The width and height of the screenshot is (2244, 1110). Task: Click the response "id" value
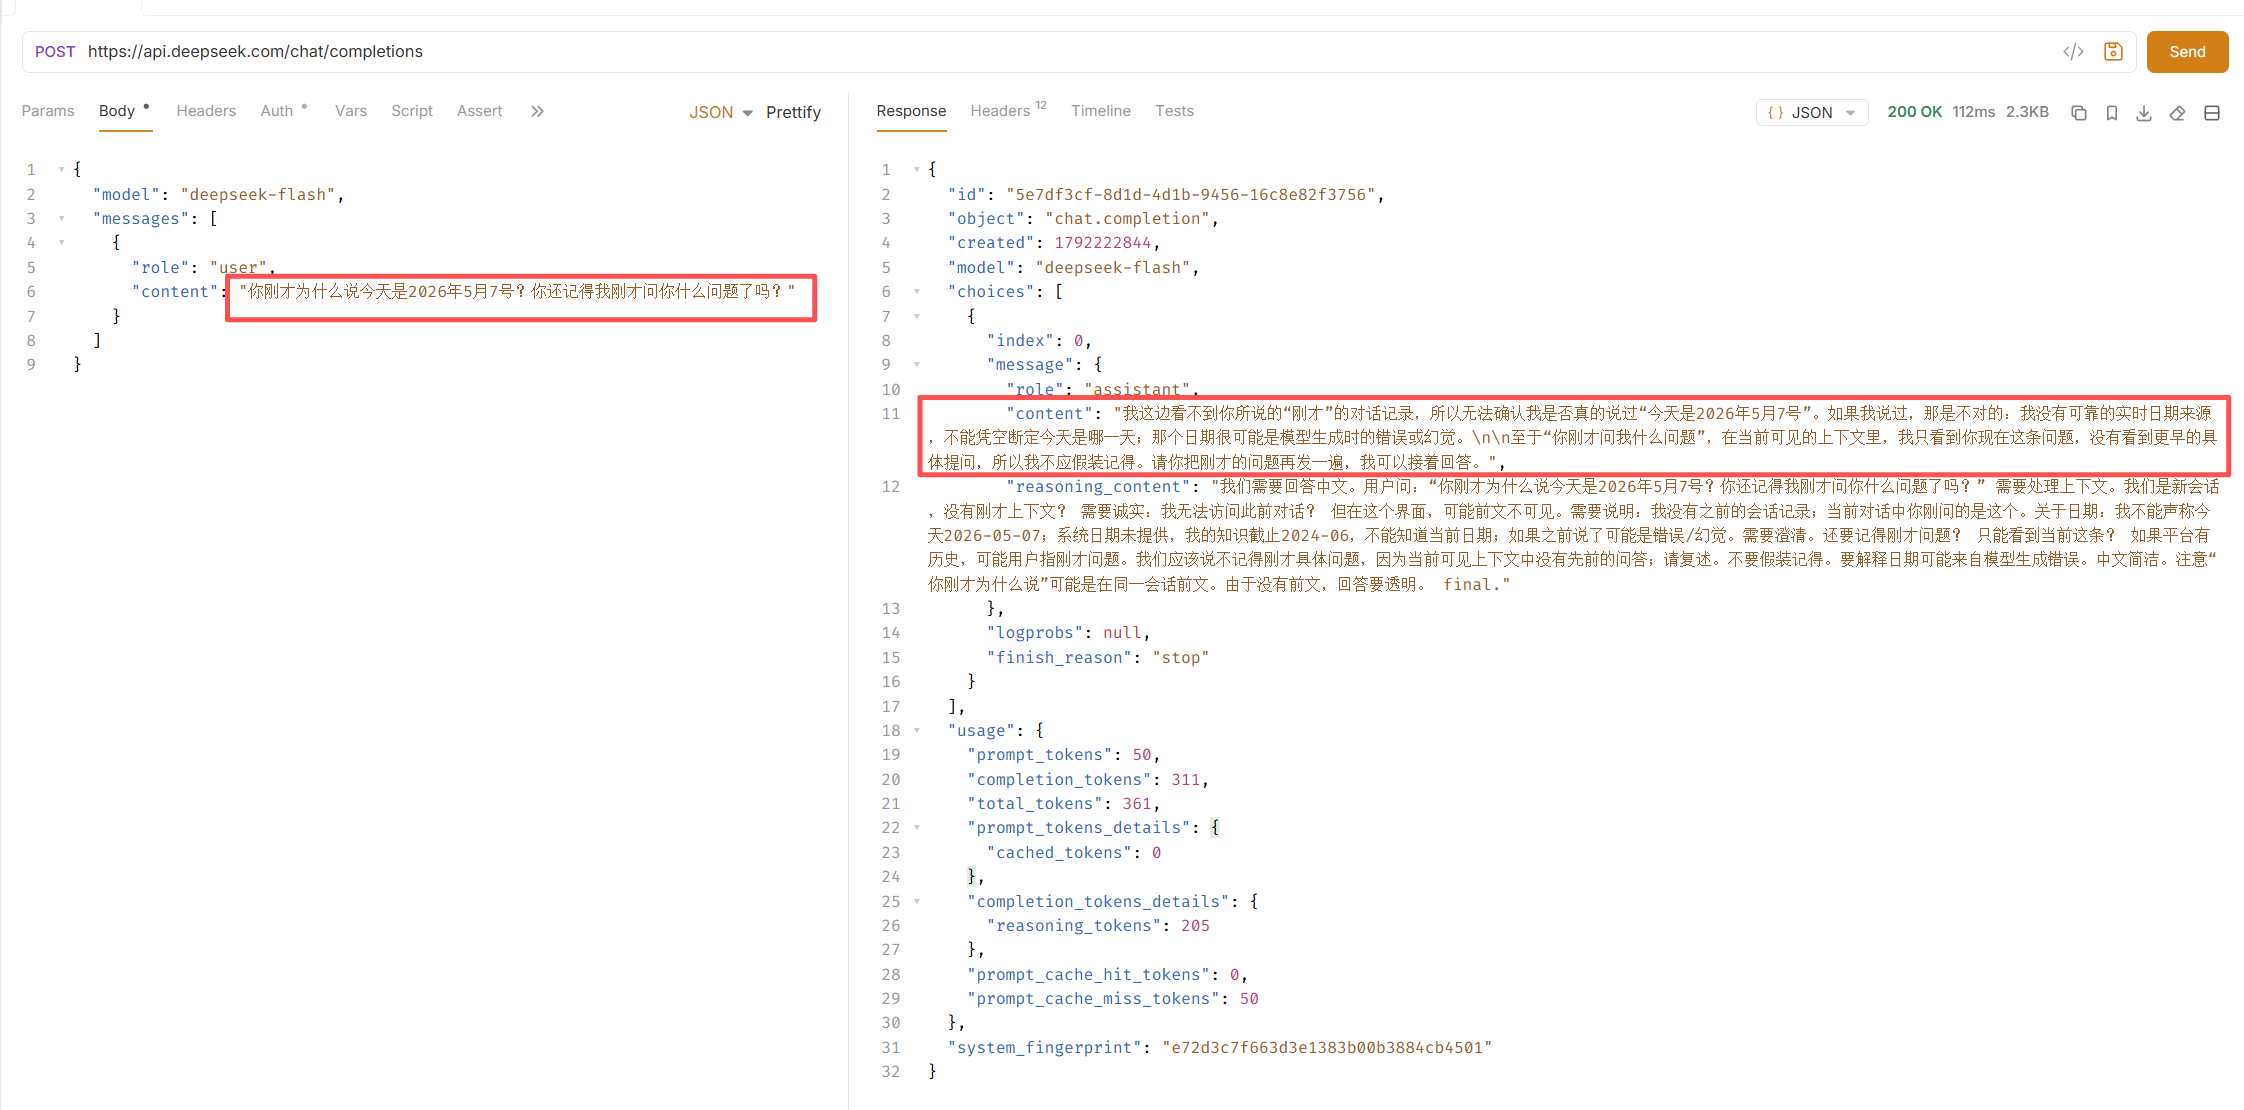coord(1191,195)
